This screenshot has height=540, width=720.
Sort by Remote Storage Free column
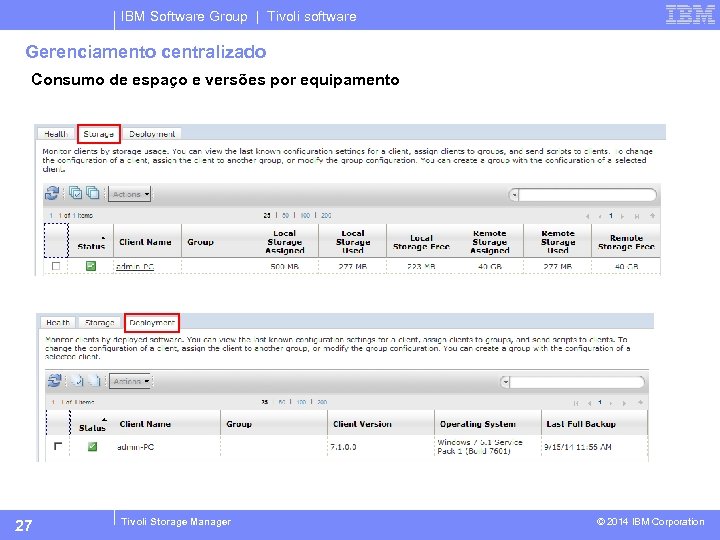[x=626, y=242]
